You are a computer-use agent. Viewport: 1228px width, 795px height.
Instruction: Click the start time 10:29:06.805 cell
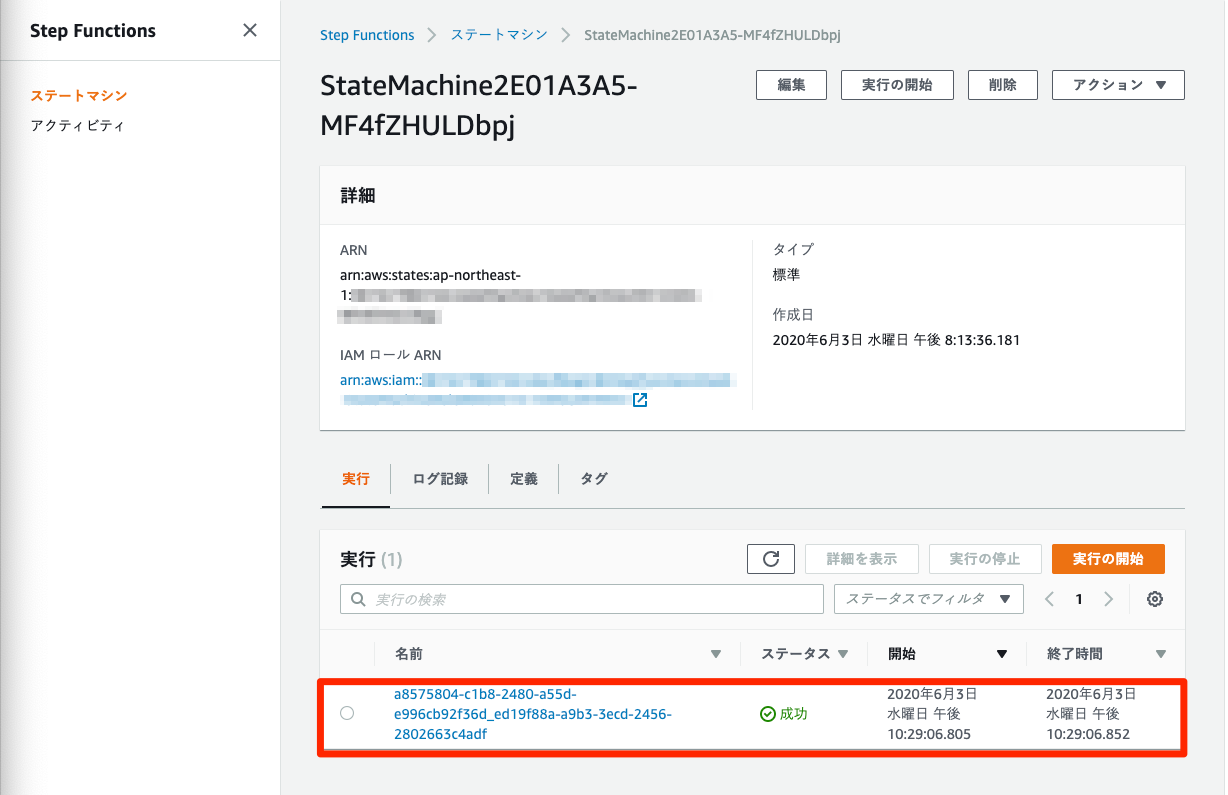click(932, 714)
